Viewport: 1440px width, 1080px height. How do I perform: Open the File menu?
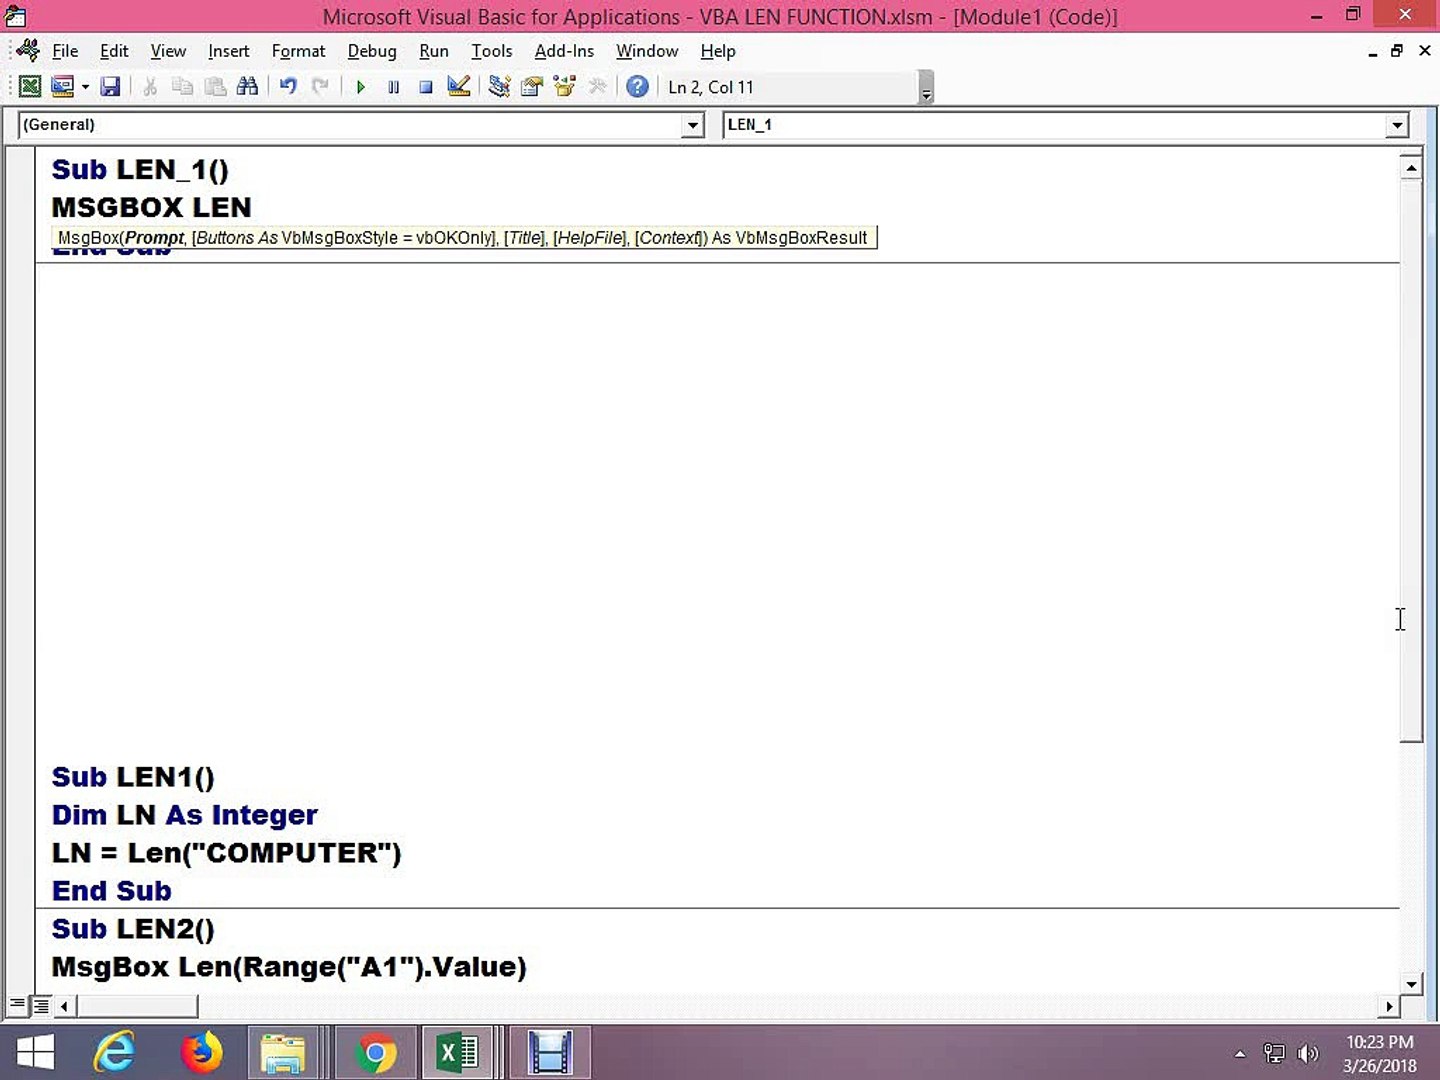click(x=65, y=51)
